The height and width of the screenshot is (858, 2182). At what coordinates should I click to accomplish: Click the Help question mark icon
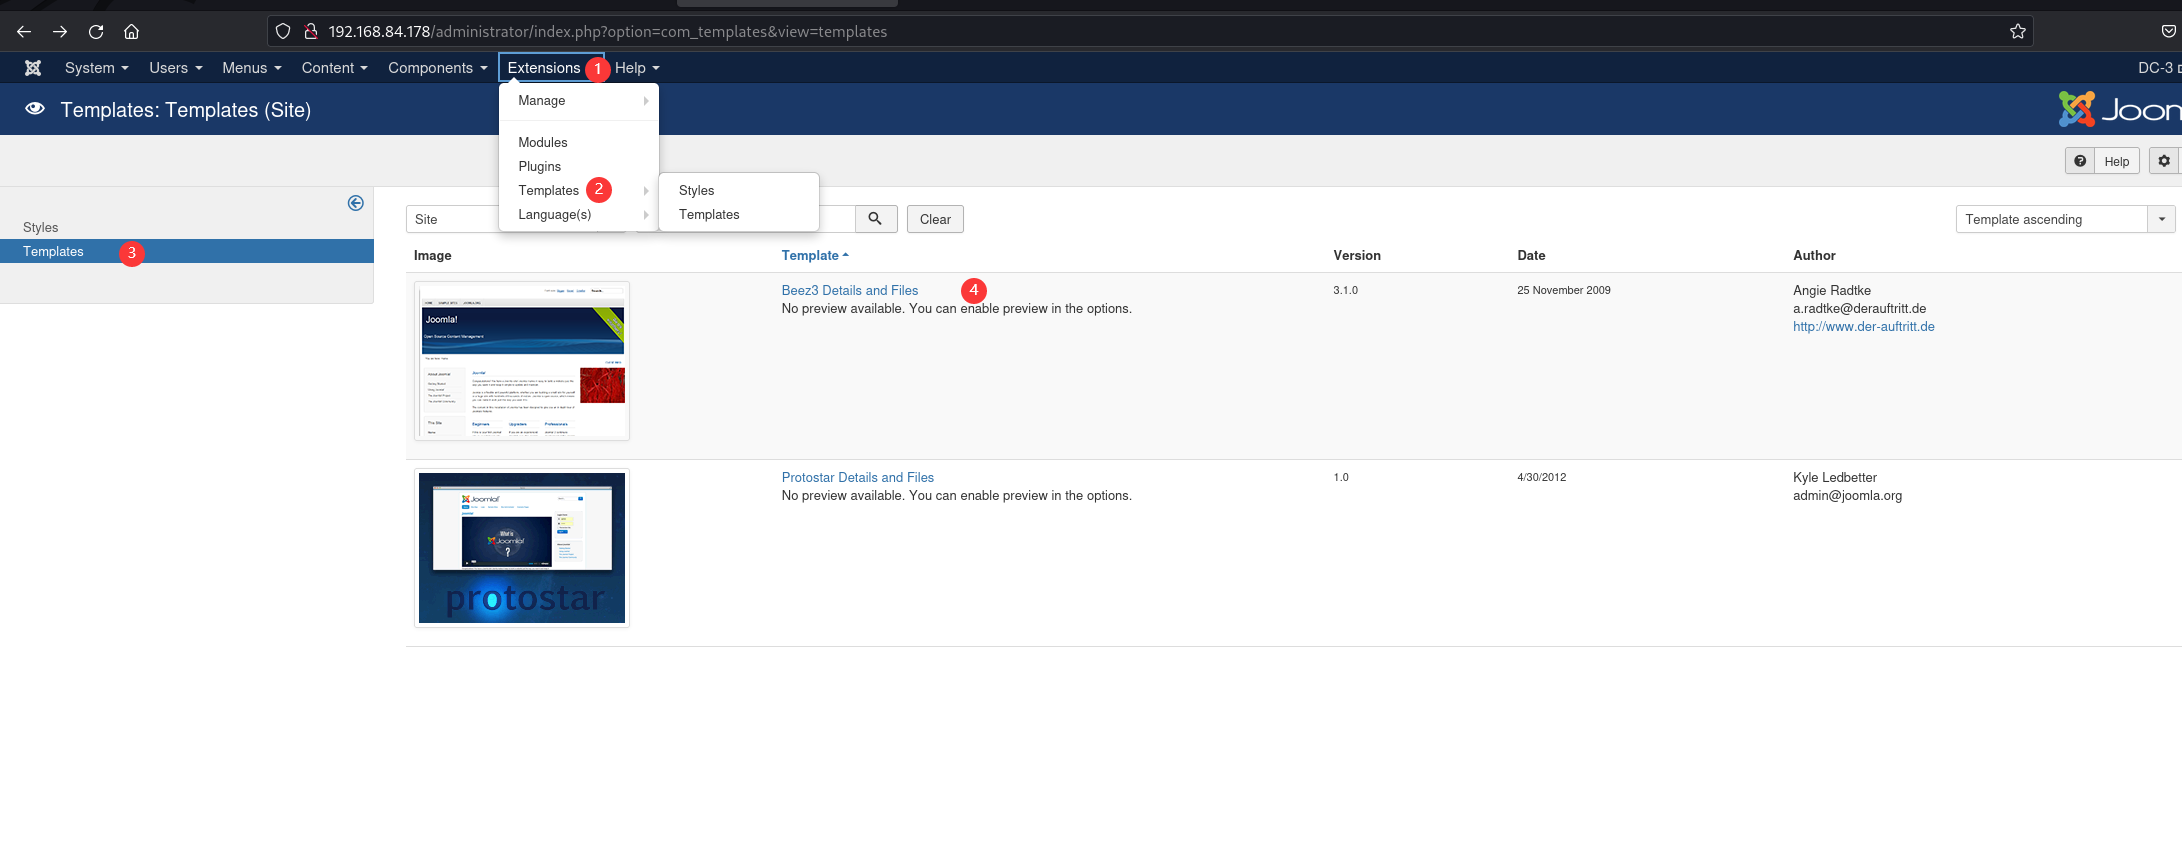point(2080,161)
